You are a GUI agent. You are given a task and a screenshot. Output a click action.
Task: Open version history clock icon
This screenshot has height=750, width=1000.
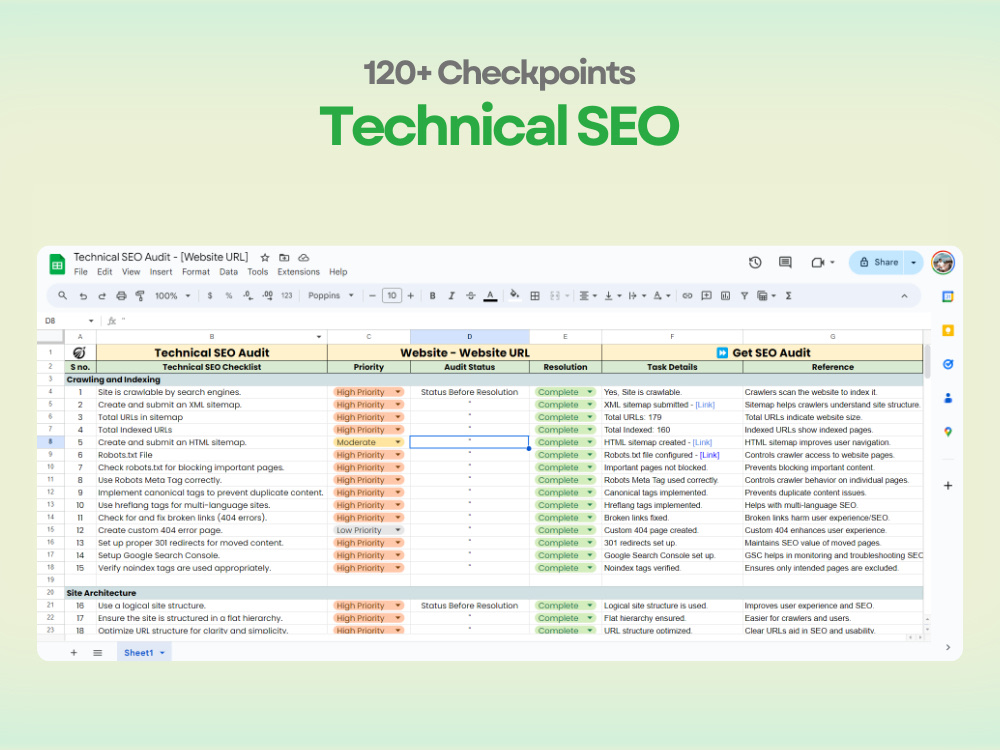click(x=755, y=262)
